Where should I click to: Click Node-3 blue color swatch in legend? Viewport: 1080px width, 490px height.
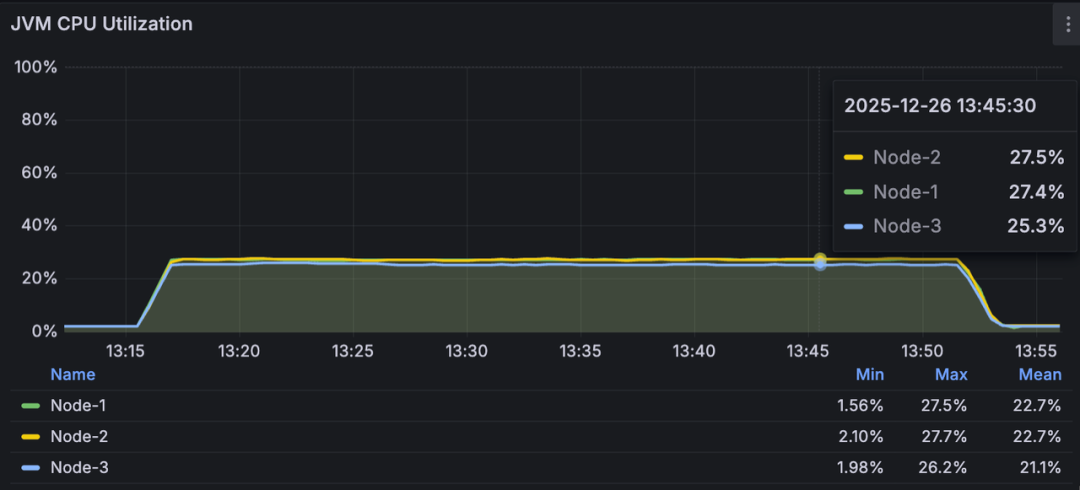point(31,468)
